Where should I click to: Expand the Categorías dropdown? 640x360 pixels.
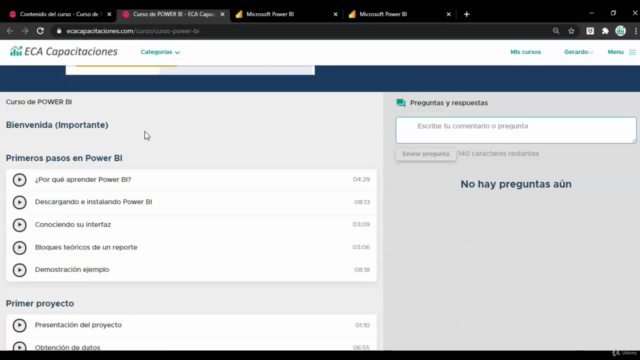(x=160, y=52)
